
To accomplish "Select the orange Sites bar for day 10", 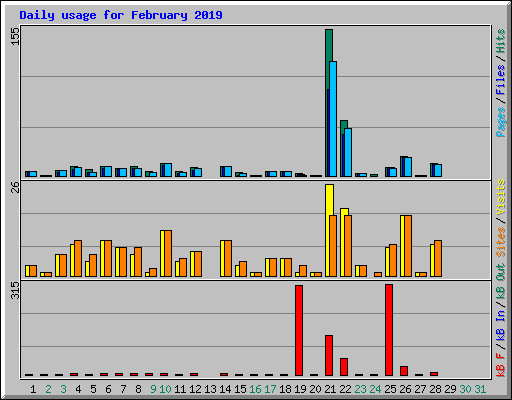I will pyautogui.click(x=168, y=253).
